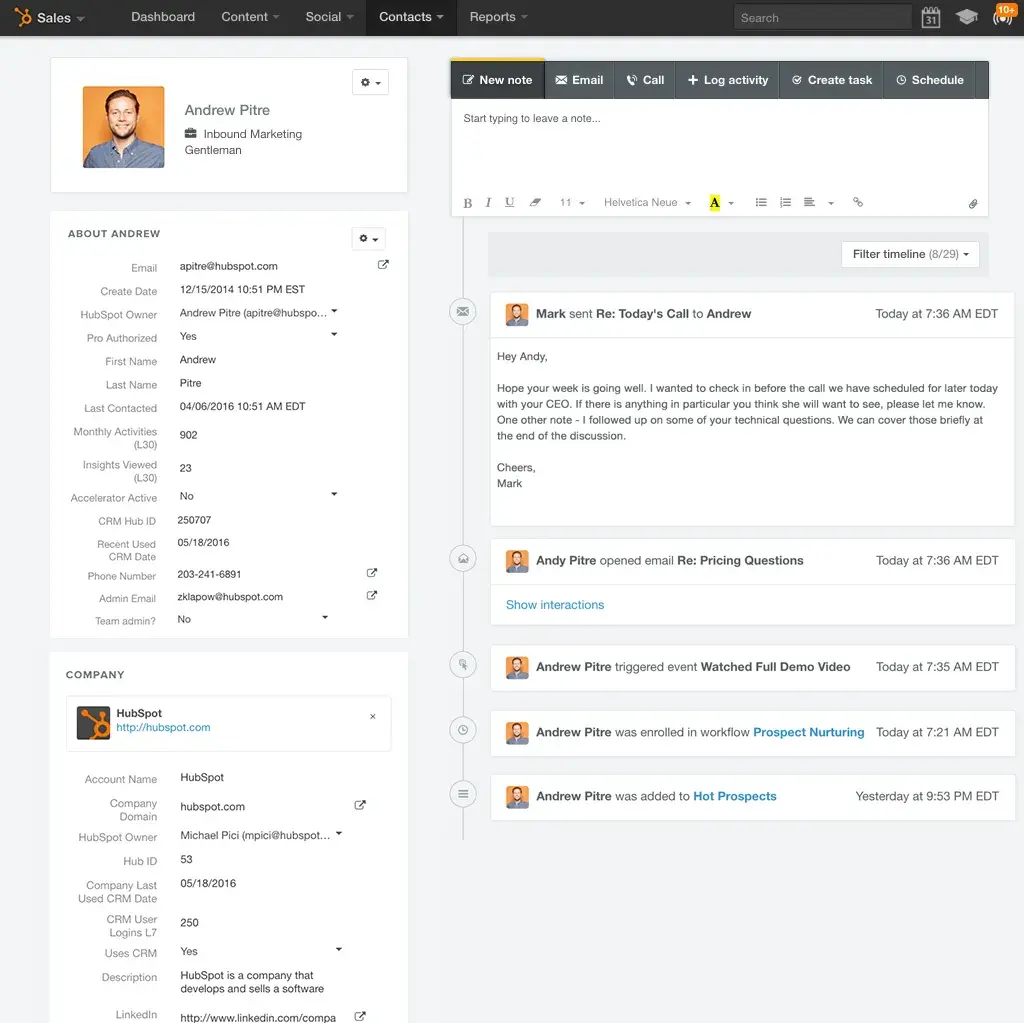Image resolution: width=1024 pixels, height=1023 pixels.
Task: Click the Show interactions link
Action: [x=554, y=604]
